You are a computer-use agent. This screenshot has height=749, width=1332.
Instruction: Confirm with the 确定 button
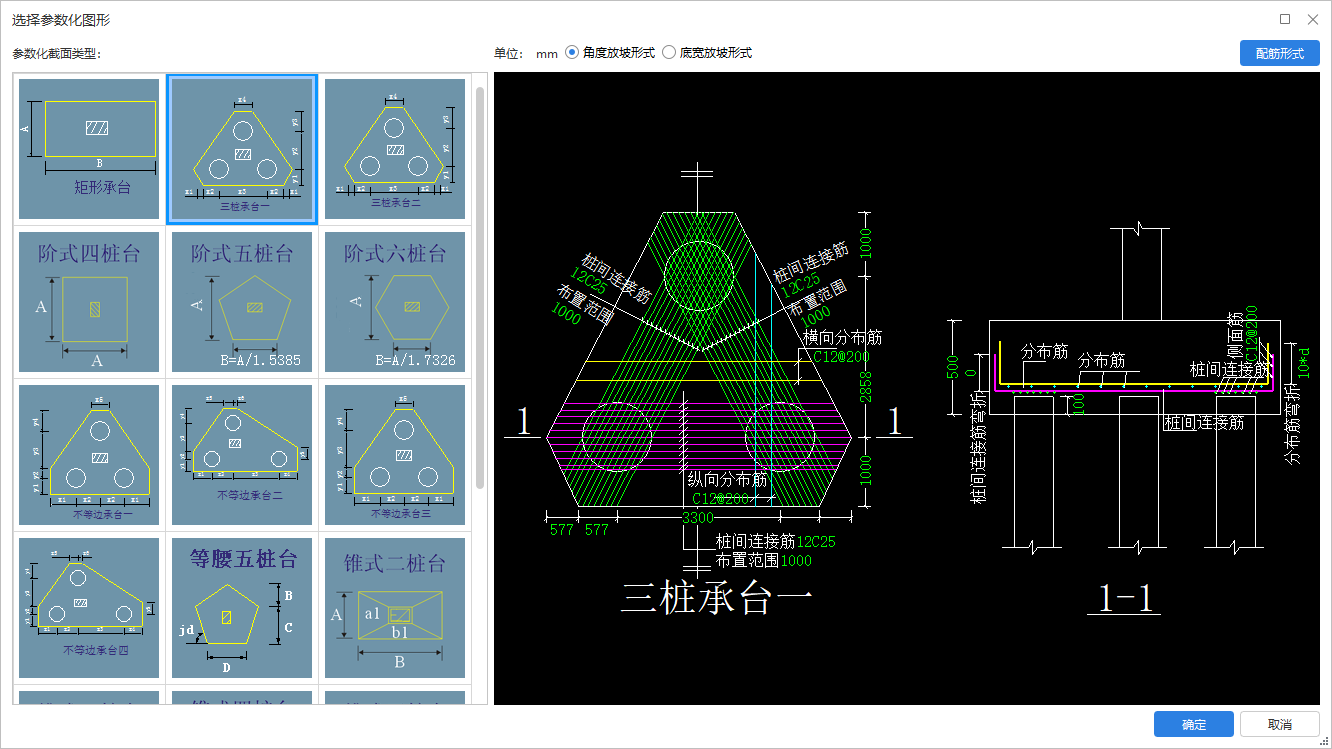coord(1193,724)
